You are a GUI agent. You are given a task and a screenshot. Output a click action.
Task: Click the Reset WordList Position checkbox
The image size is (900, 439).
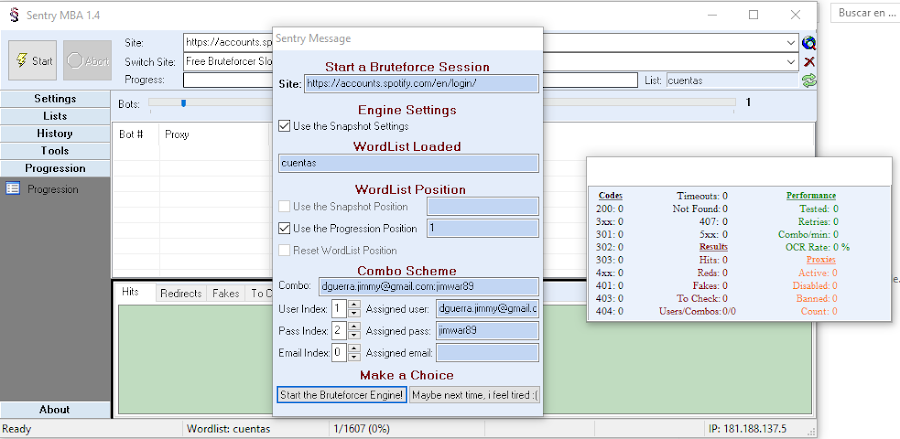pyautogui.click(x=284, y=250)
